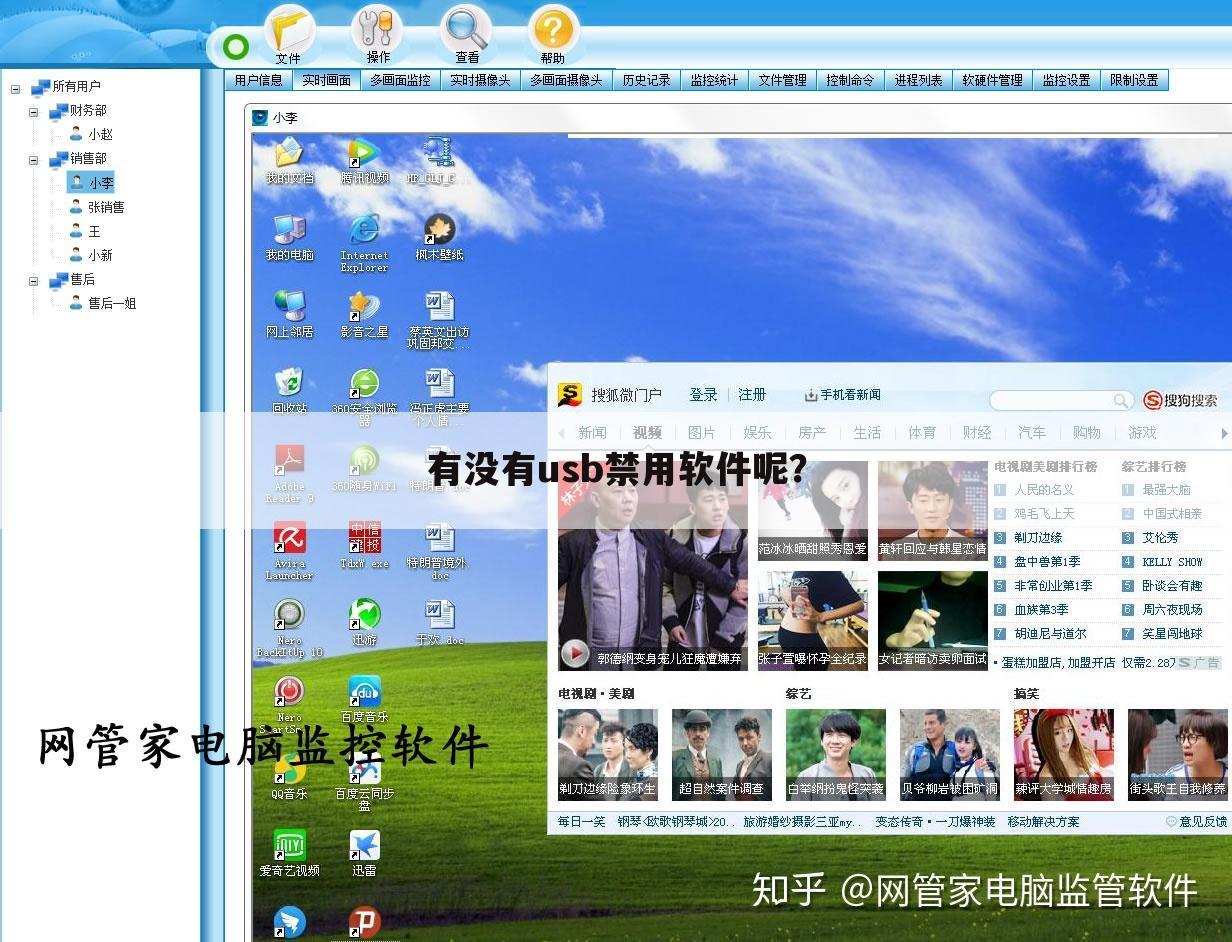Open 枫木壁纸 desktop icon
1232x942 pixels.
click(439, 237)
